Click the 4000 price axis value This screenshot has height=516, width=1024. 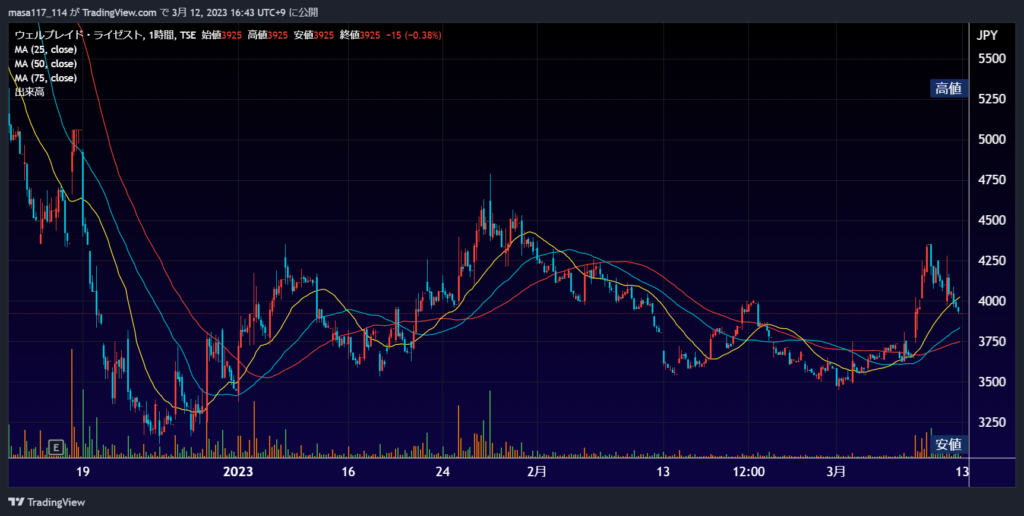click(993, 302)
